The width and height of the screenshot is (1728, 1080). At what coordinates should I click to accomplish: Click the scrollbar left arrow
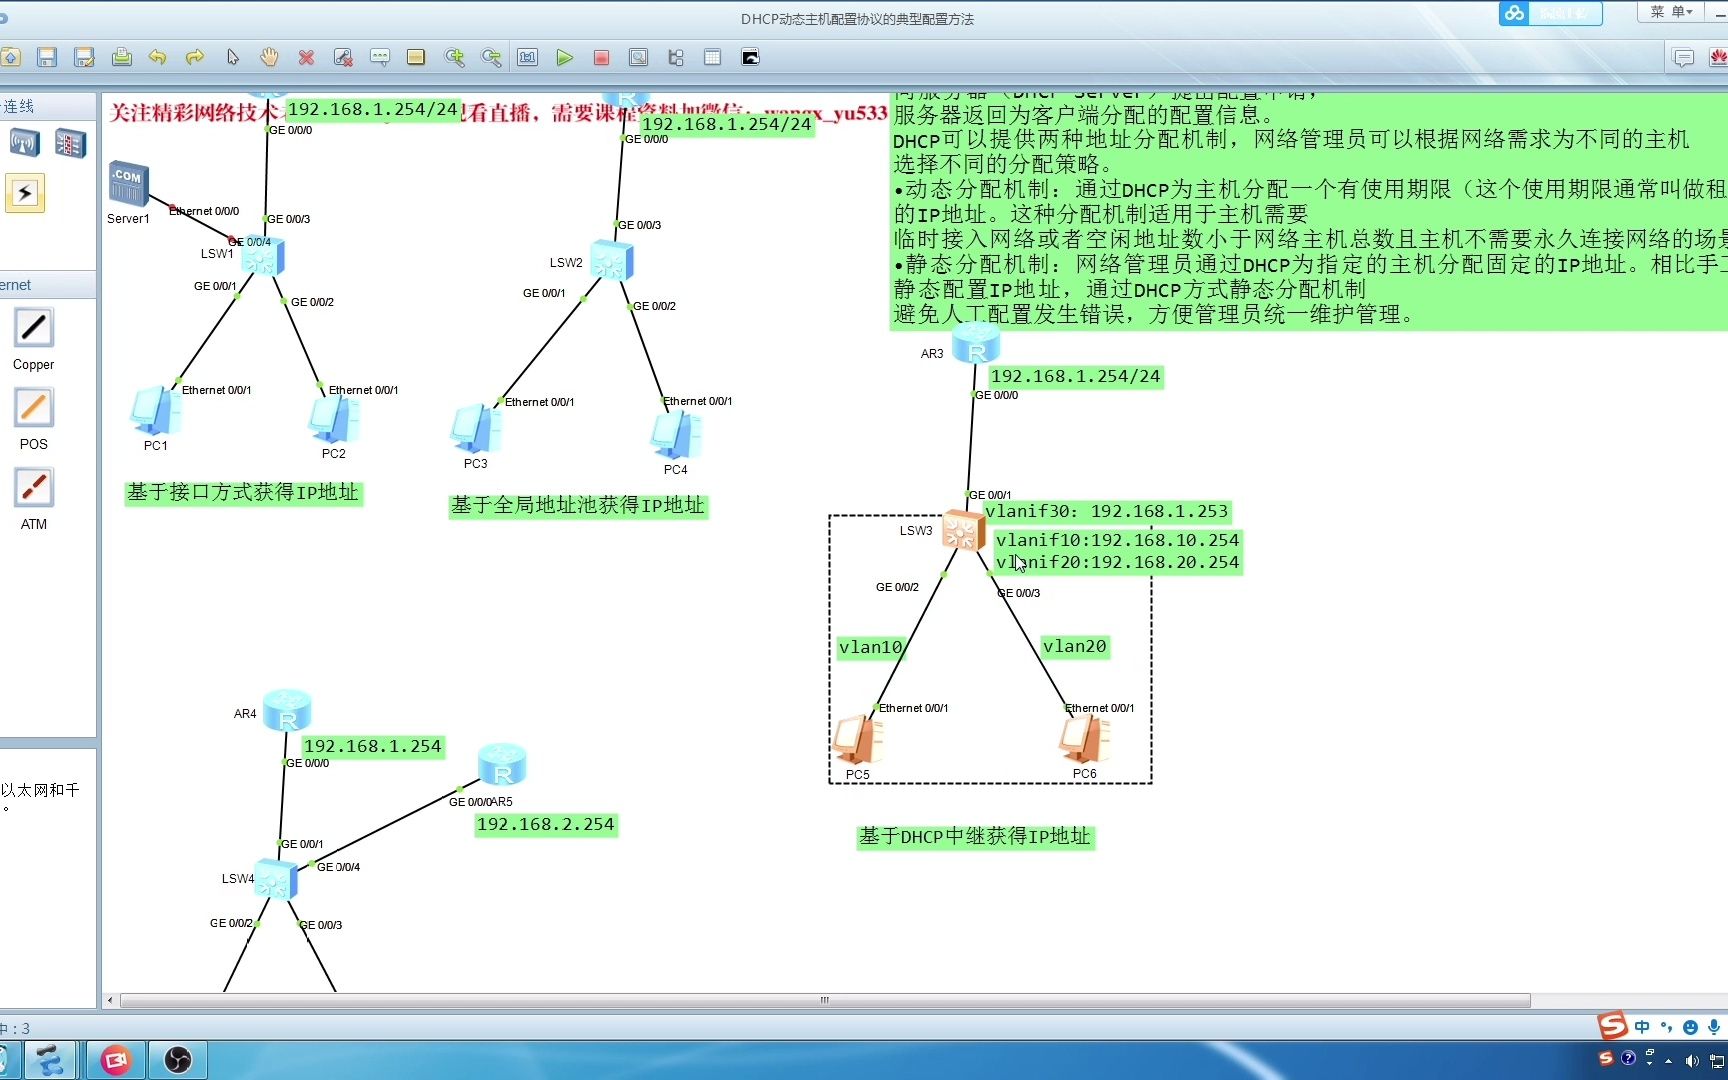coord(110,1000)
